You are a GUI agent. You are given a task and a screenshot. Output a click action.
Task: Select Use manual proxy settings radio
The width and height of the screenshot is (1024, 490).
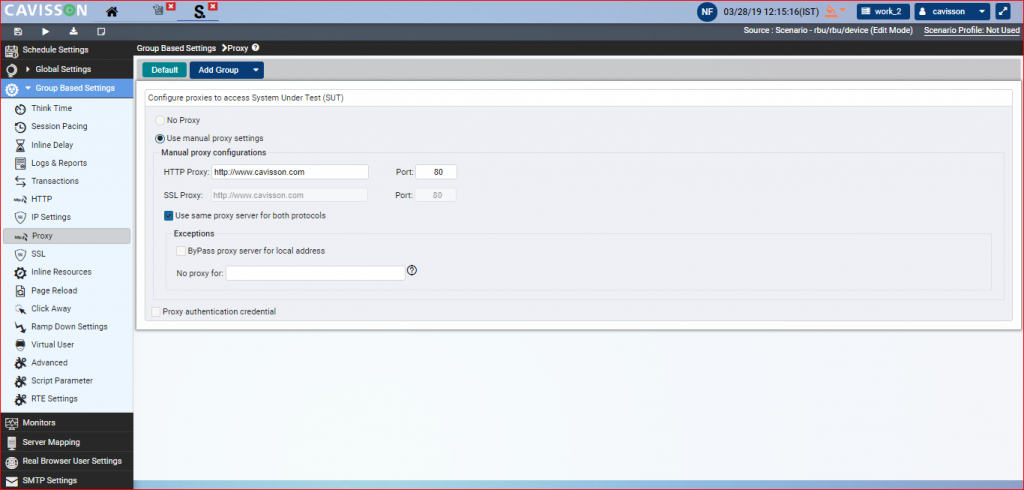click(x=159, y=139)
